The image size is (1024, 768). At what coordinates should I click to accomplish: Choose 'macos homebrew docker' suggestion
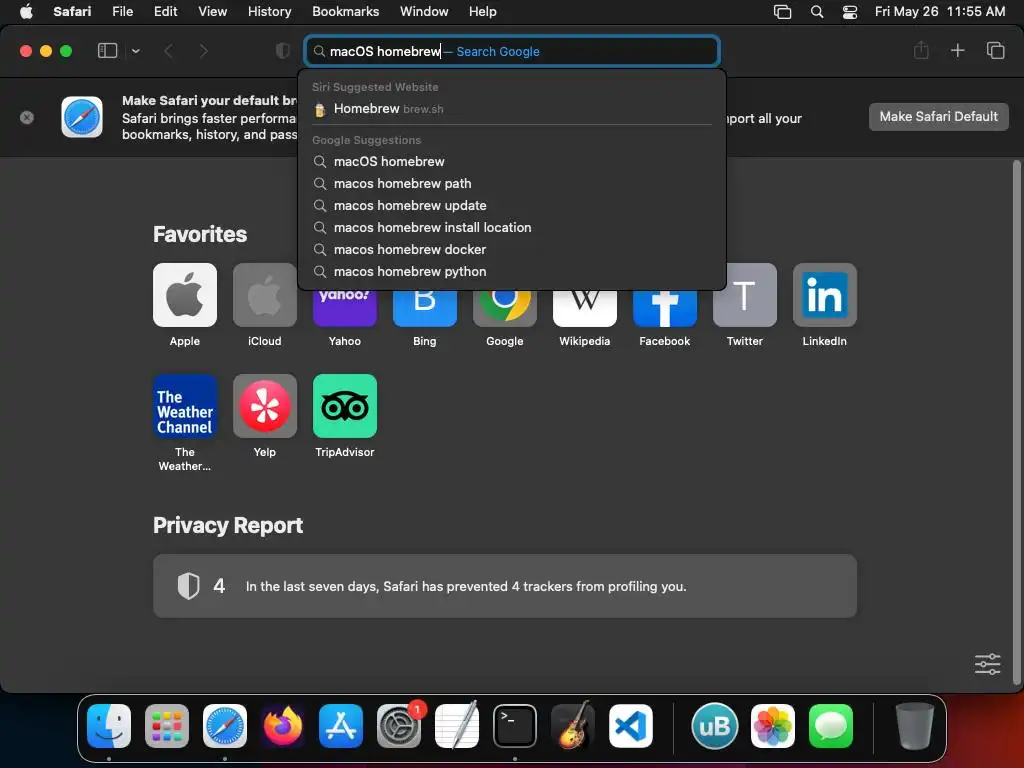pos(512,249)
